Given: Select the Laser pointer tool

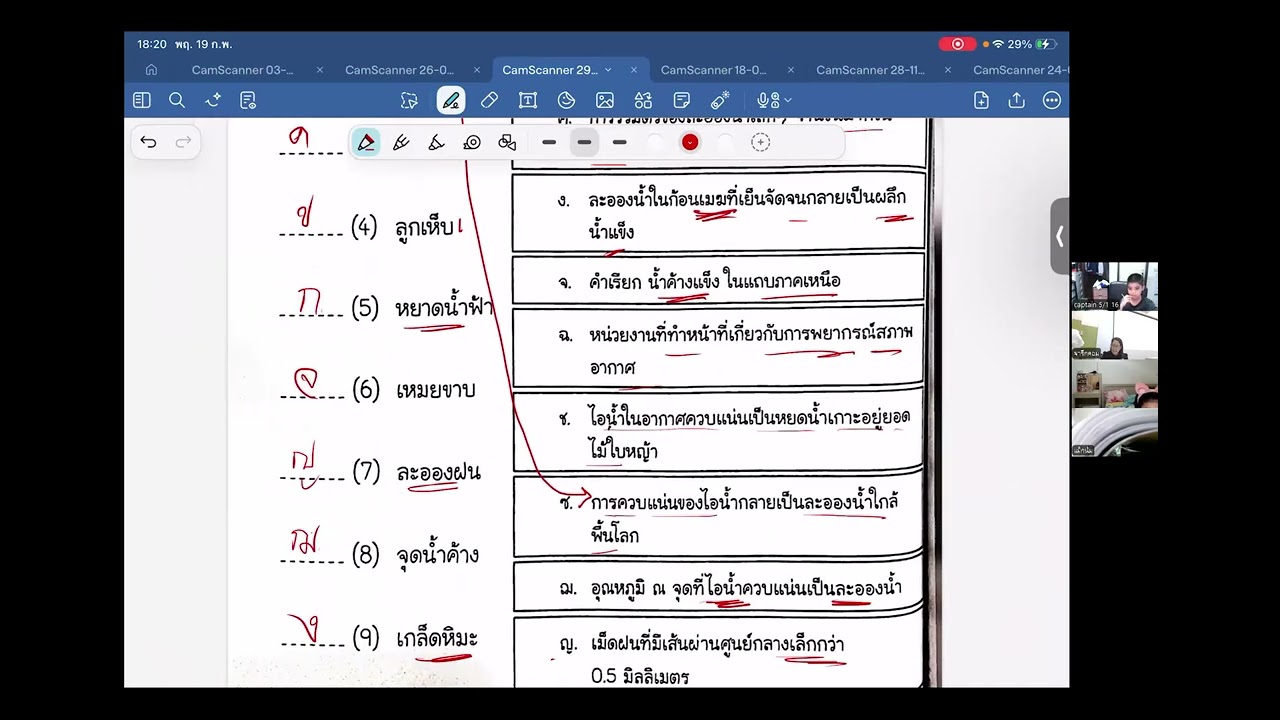Looking at the screenshot, I should click(x=720, y=100).
